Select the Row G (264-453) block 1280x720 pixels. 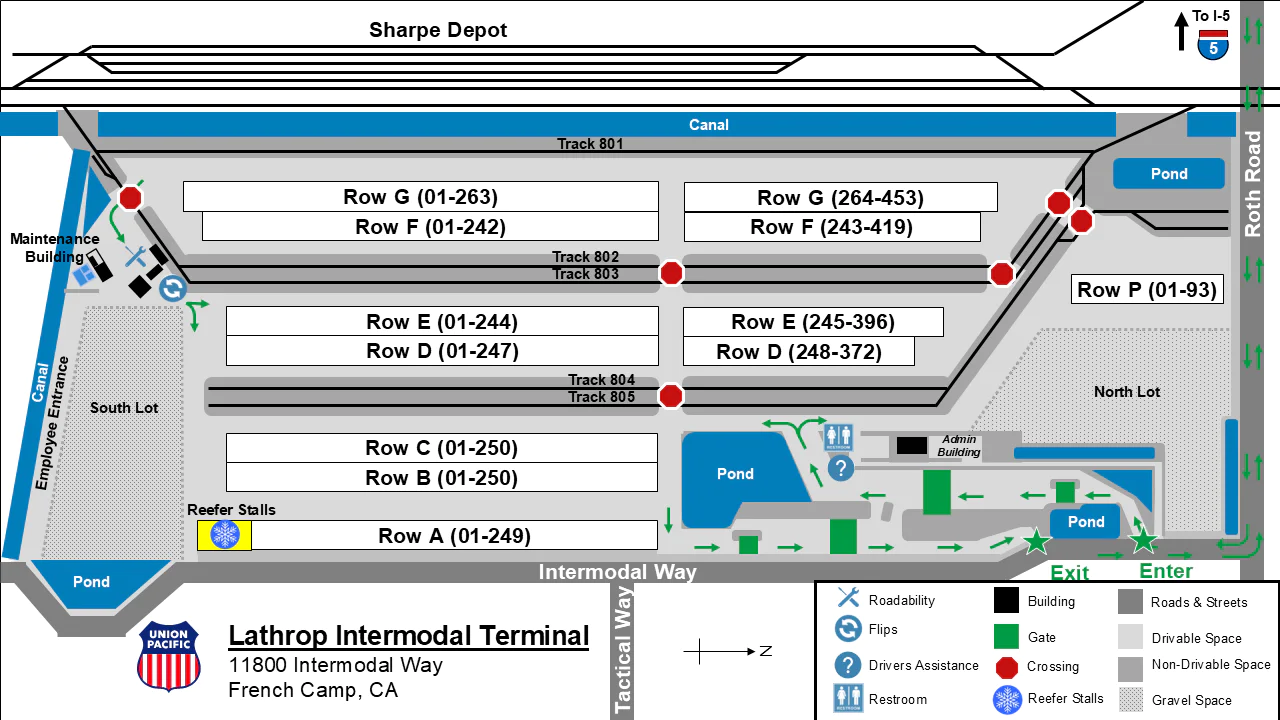(840, 197)
